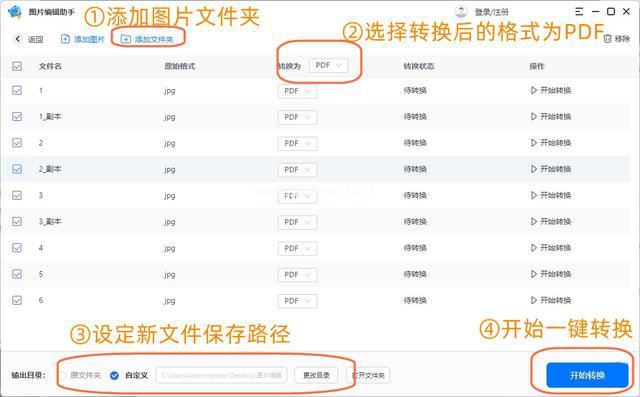
Task: Click the 开始转换 blue button
Action: 587,375
